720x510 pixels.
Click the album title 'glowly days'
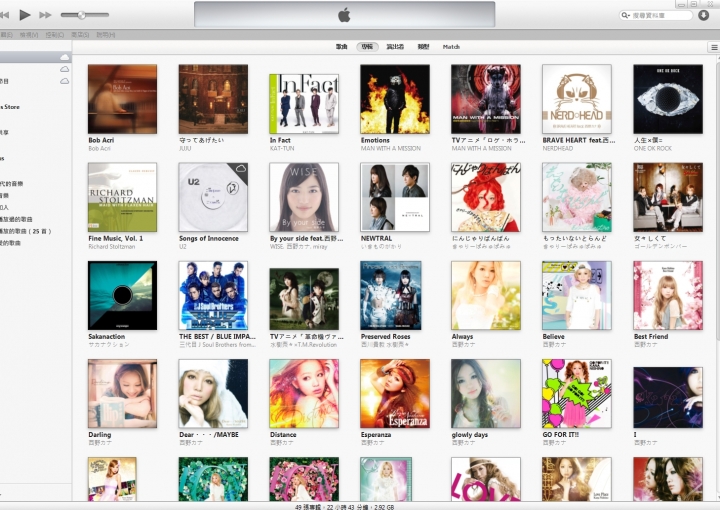[470, 435]
